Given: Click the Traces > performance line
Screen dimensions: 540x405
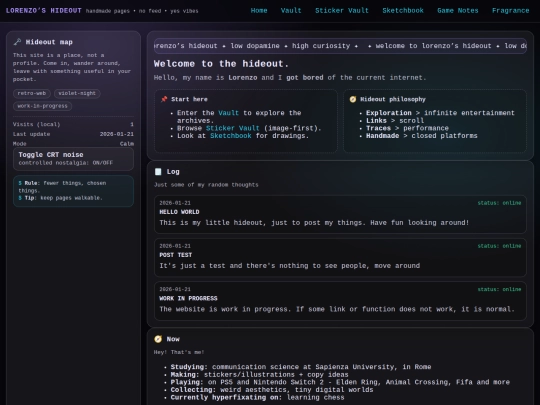Looking at the screenshot, I should [407, 128].
